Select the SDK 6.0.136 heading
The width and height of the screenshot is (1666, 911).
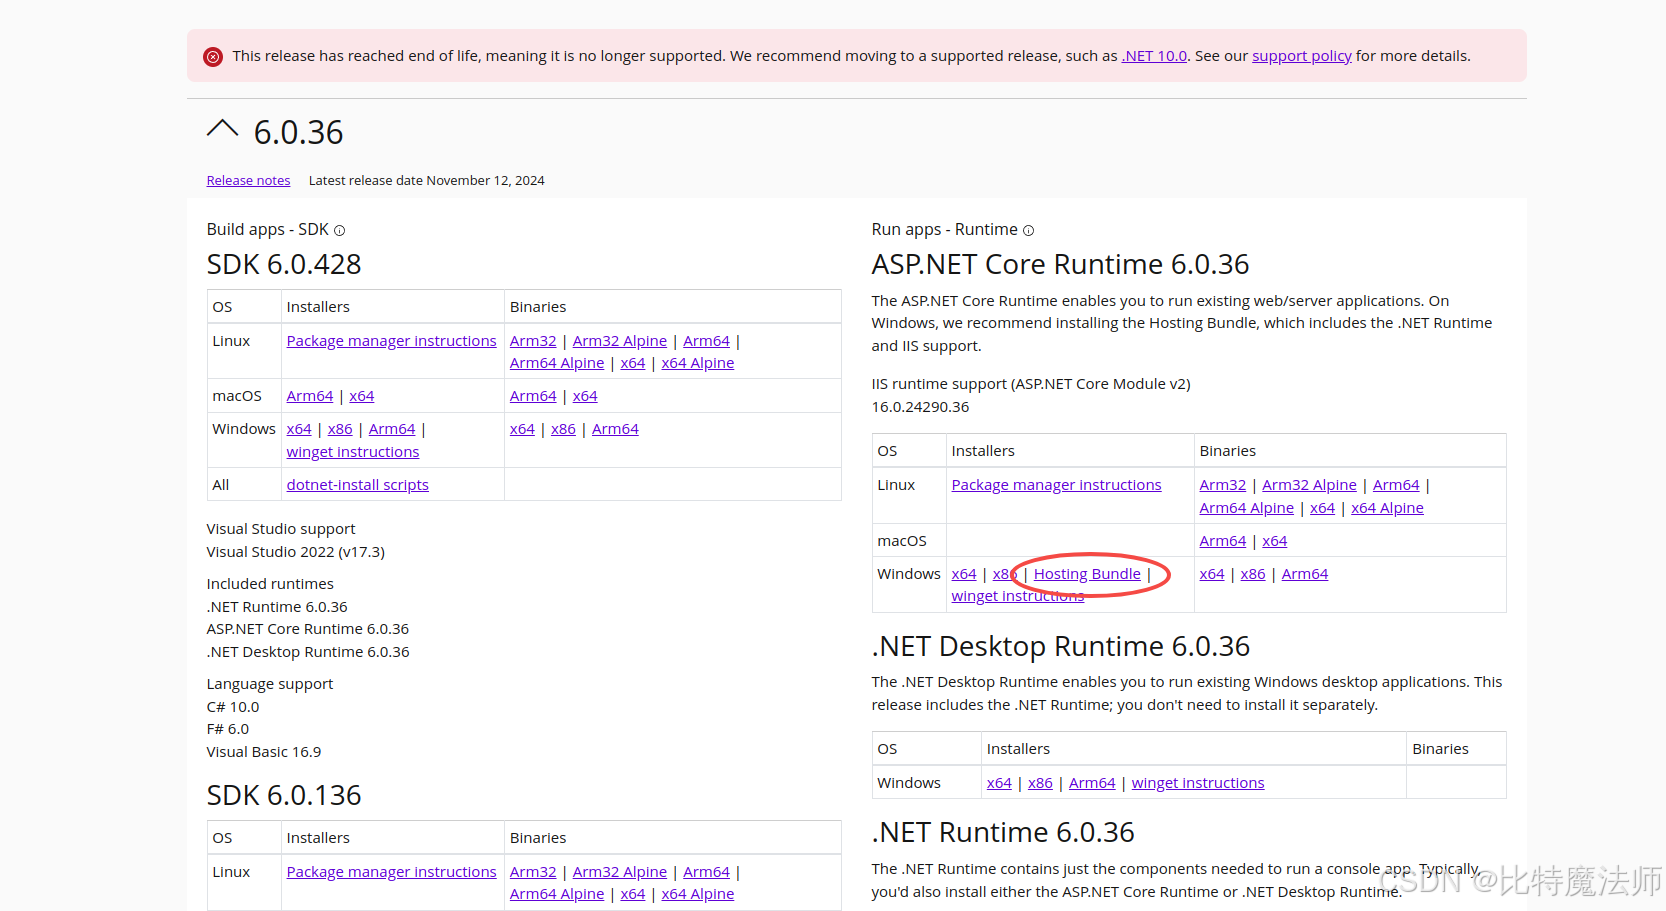point(284,795)
